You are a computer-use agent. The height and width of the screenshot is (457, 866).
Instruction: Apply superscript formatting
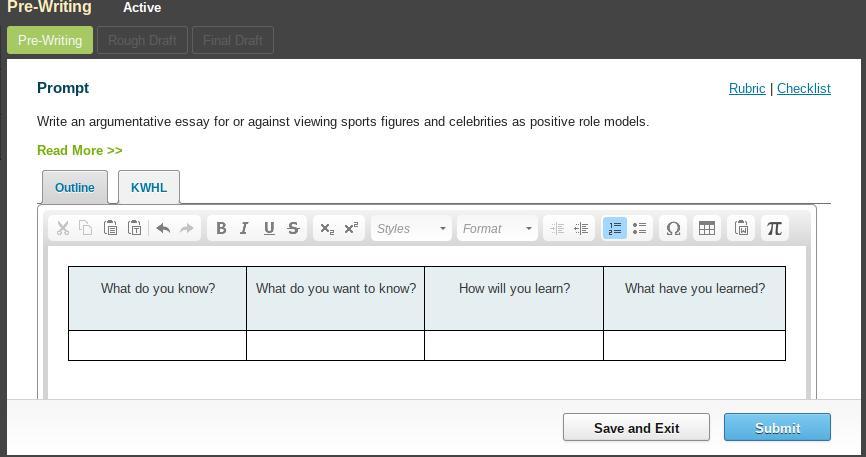click(x=351, y=228)
